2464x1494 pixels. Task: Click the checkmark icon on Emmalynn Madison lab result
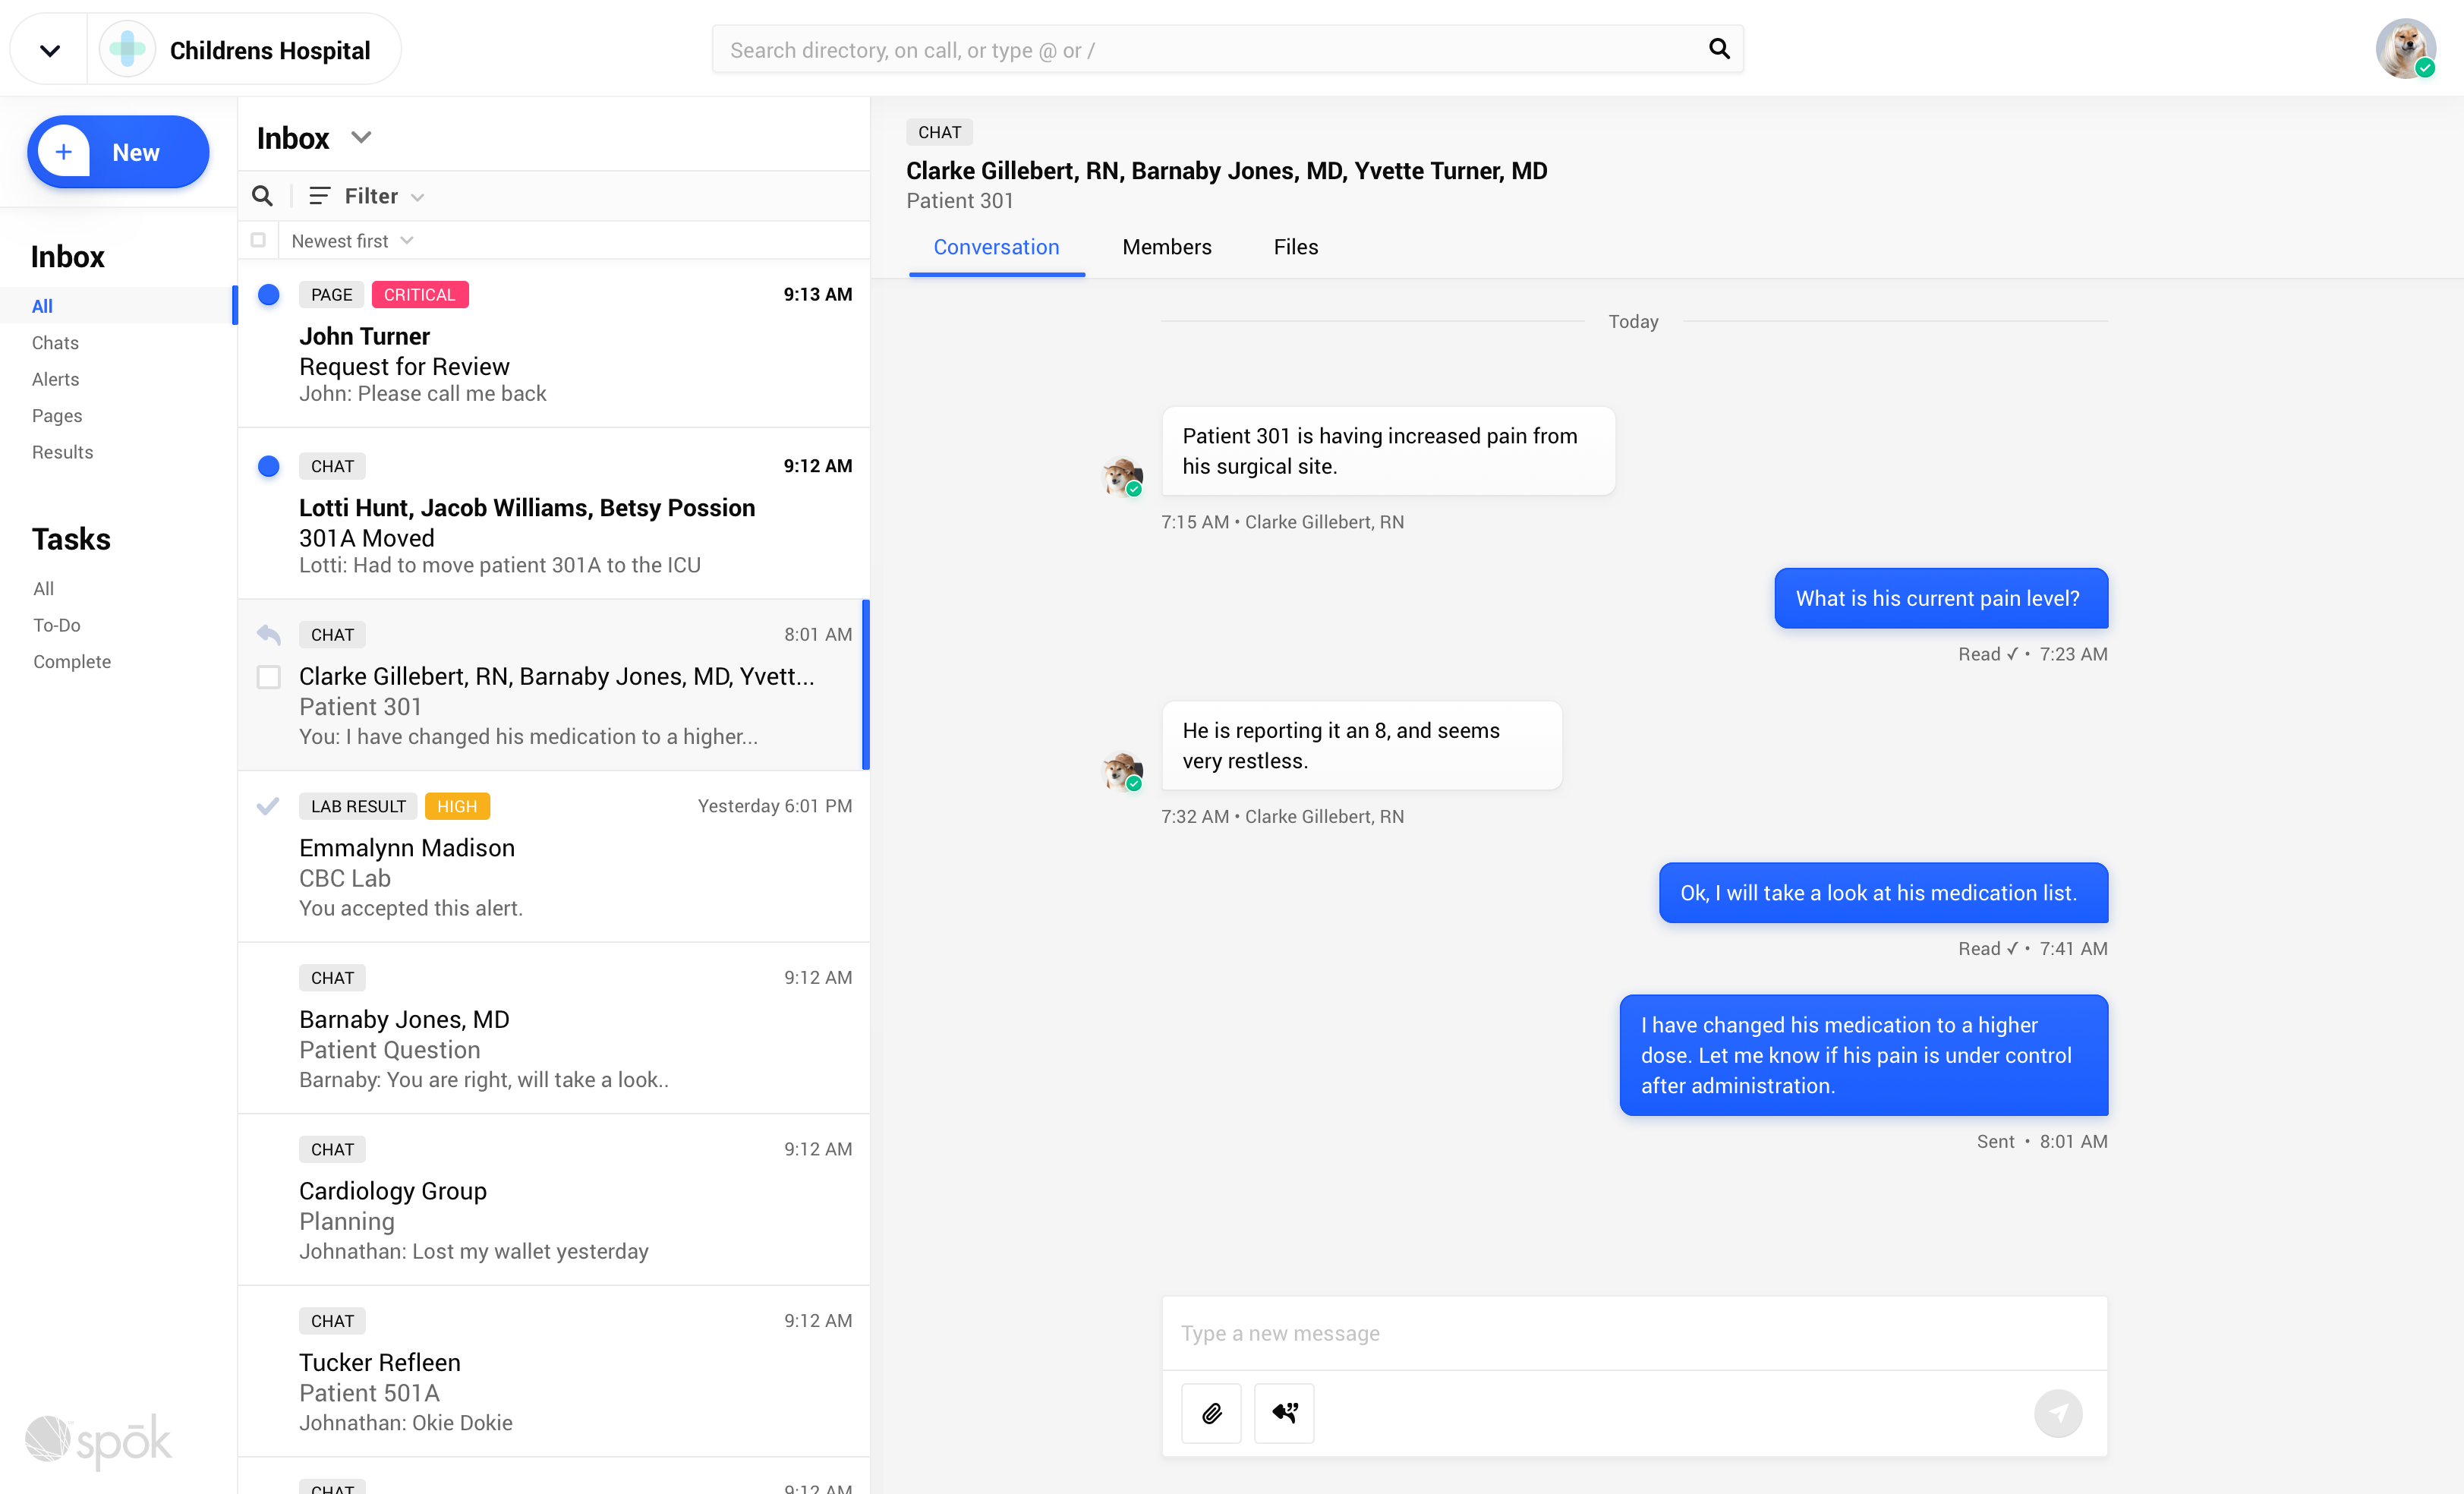[x=268, y=806]
